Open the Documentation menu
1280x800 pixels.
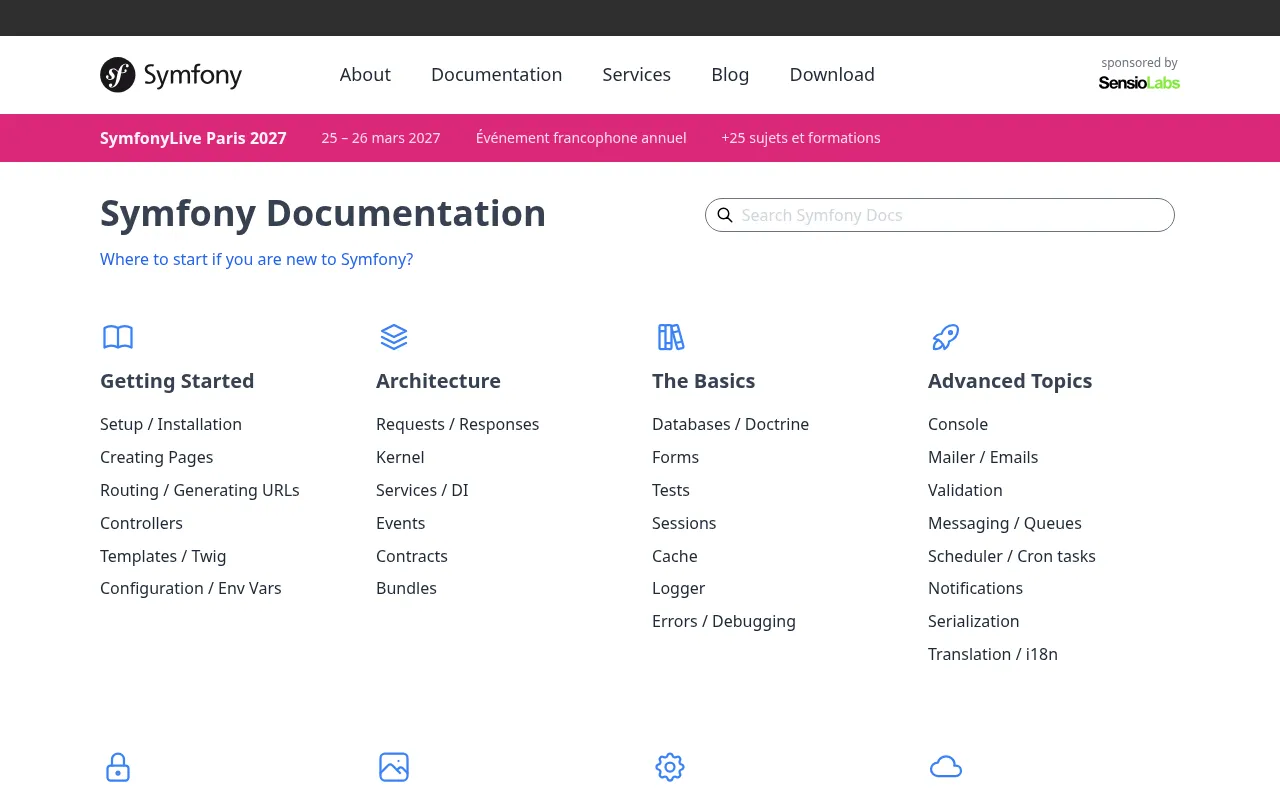click(x=496, y=75)
